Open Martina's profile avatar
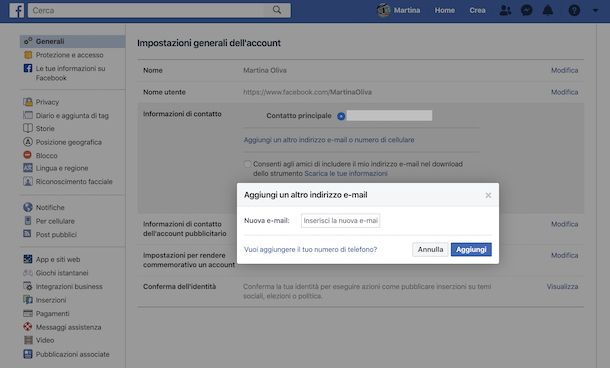This screenshot has height=368, width=610. pyautogui.click(x=384, y=10)
